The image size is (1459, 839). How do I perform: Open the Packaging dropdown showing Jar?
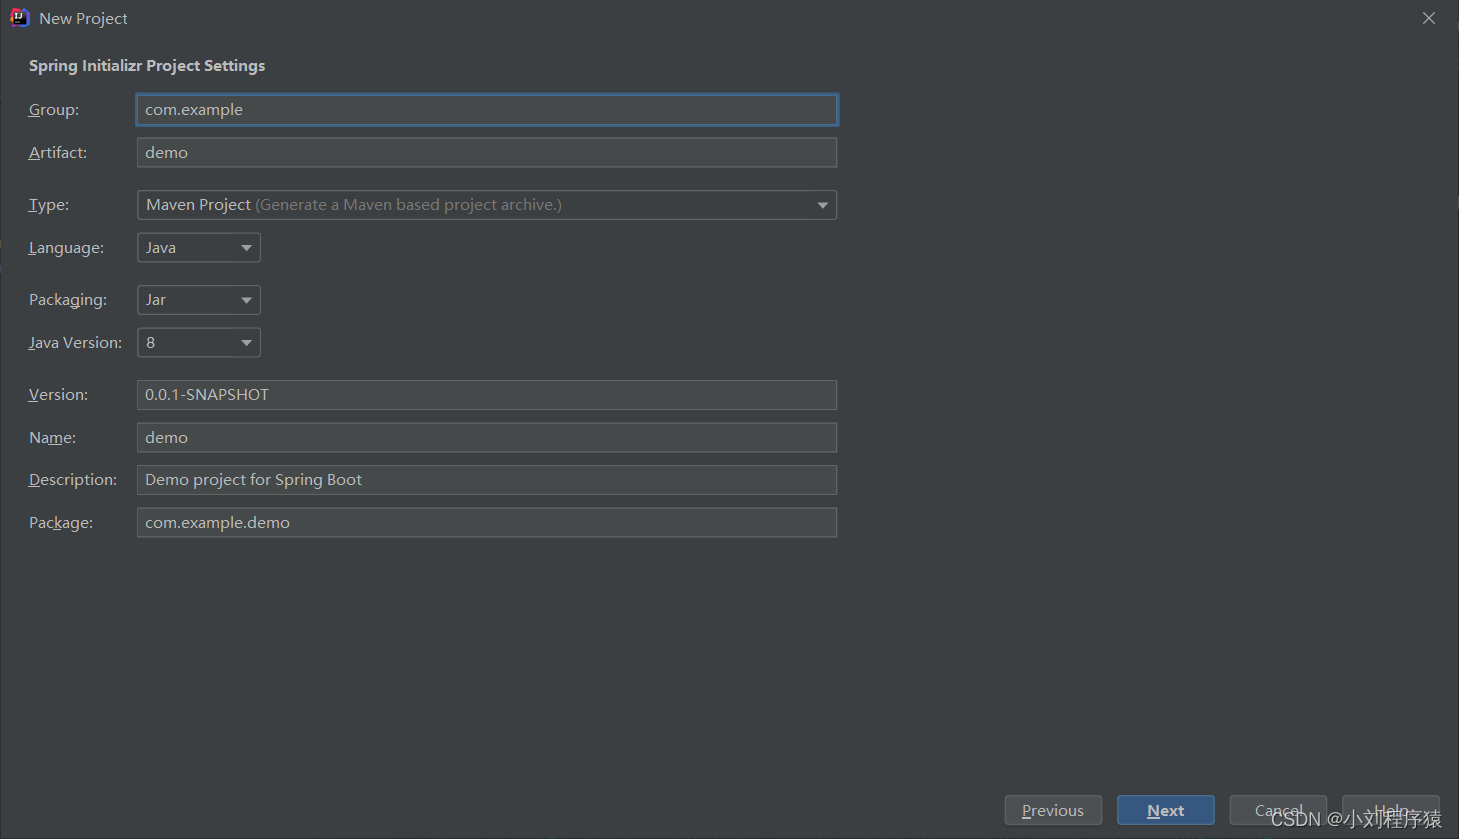pyautogui.click(x=199, y=300)
